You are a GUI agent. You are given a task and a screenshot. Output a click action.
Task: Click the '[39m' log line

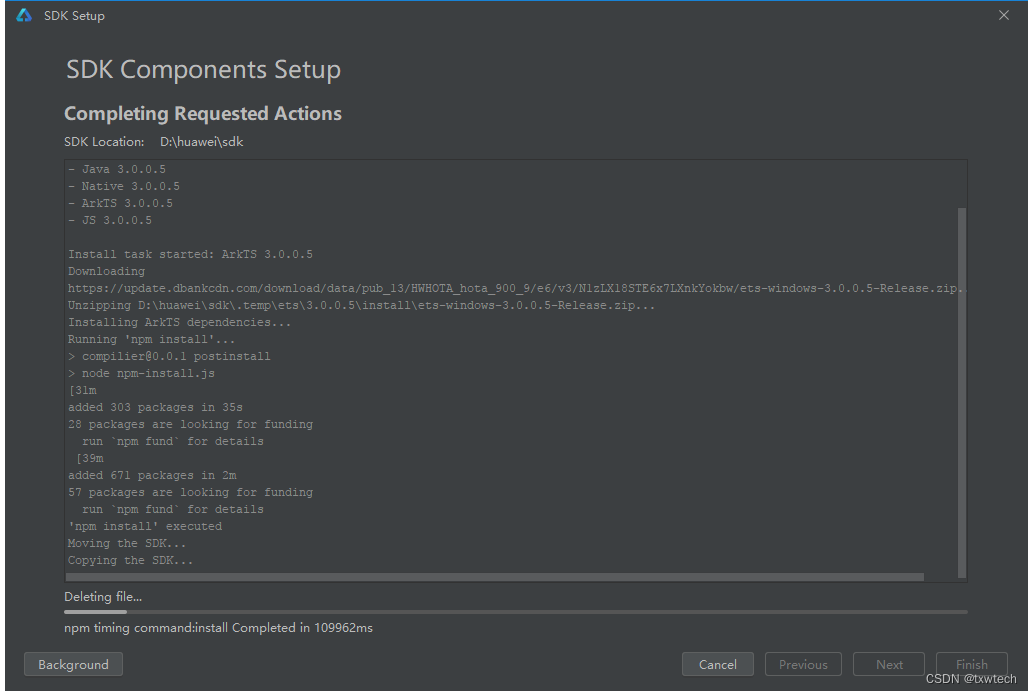pos(90,459)
